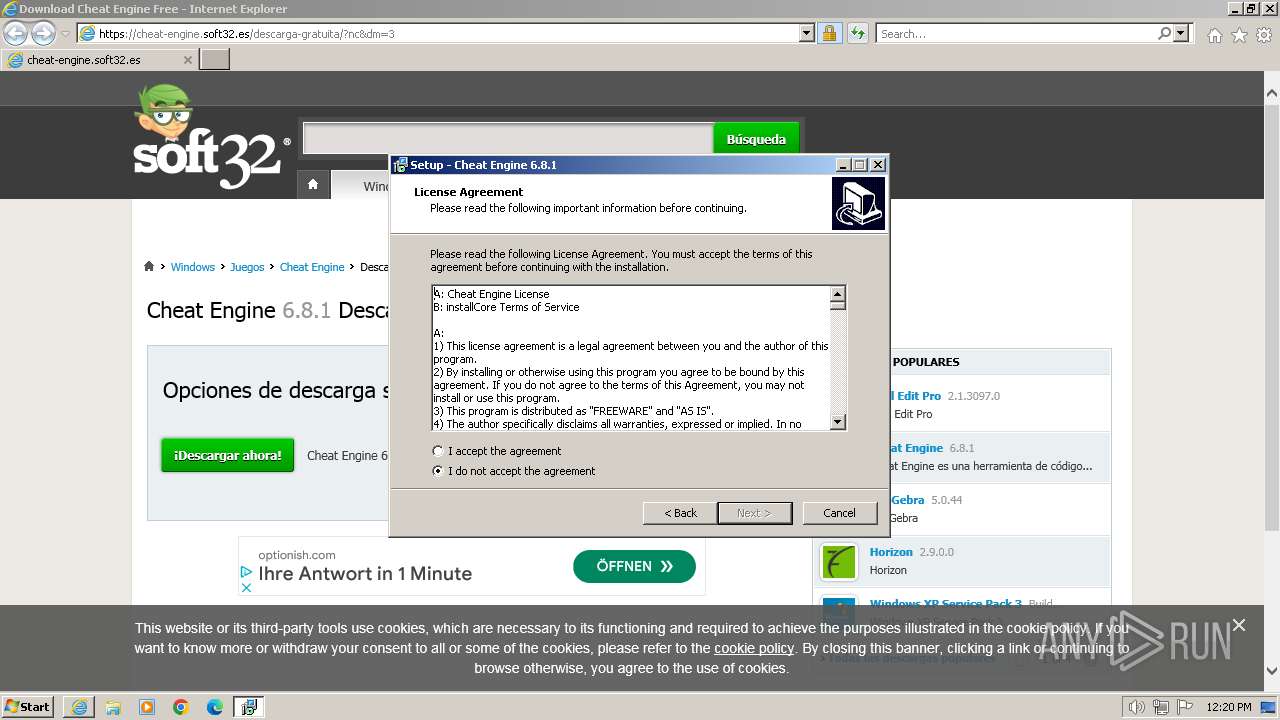Expand the search provider dropdown
This screenshot has width=1280, height=720.
tap(1182, 33)
